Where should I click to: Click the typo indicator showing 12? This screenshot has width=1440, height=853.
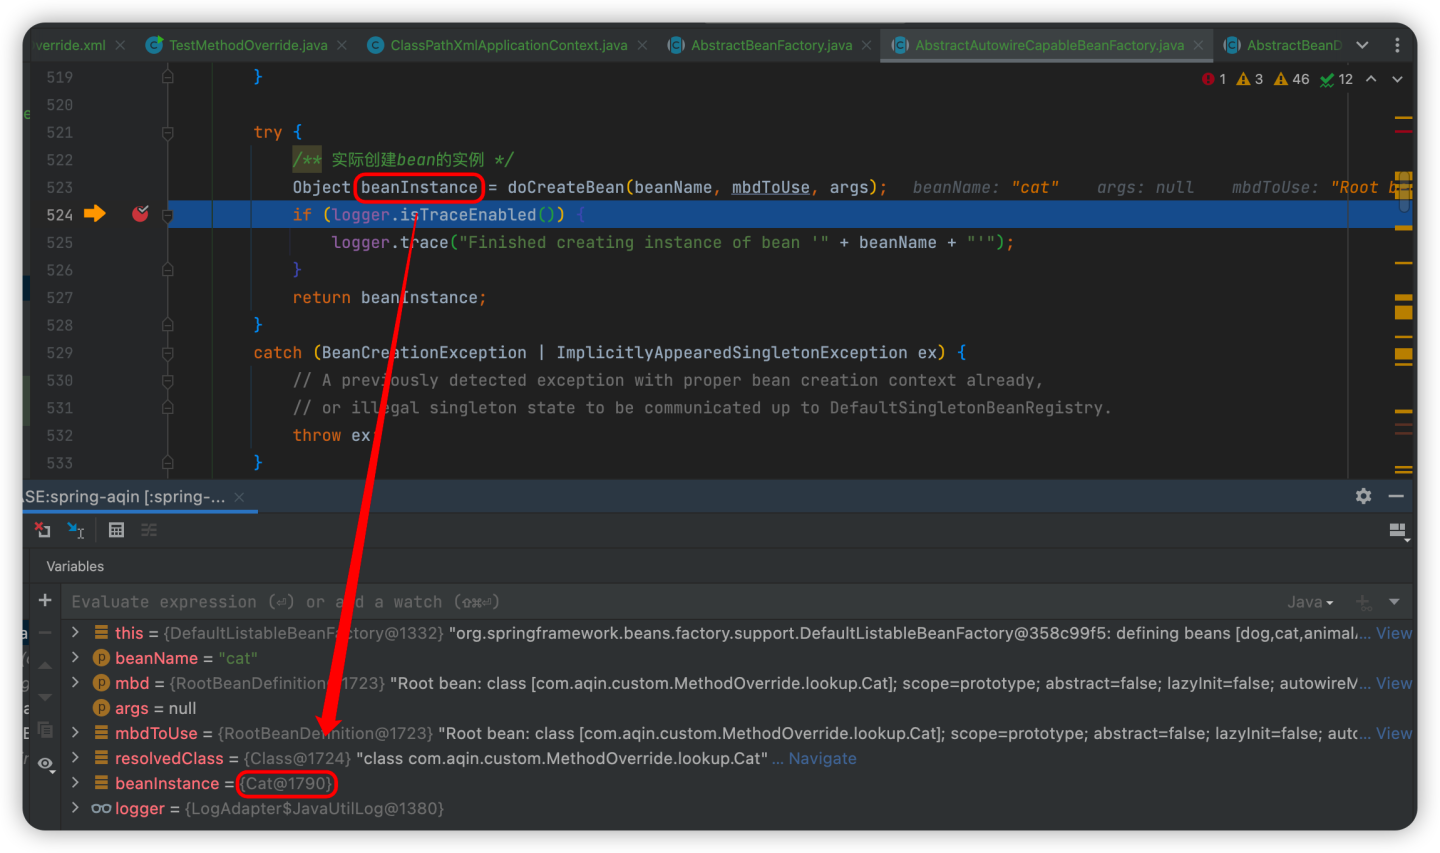pos(1336,79)
